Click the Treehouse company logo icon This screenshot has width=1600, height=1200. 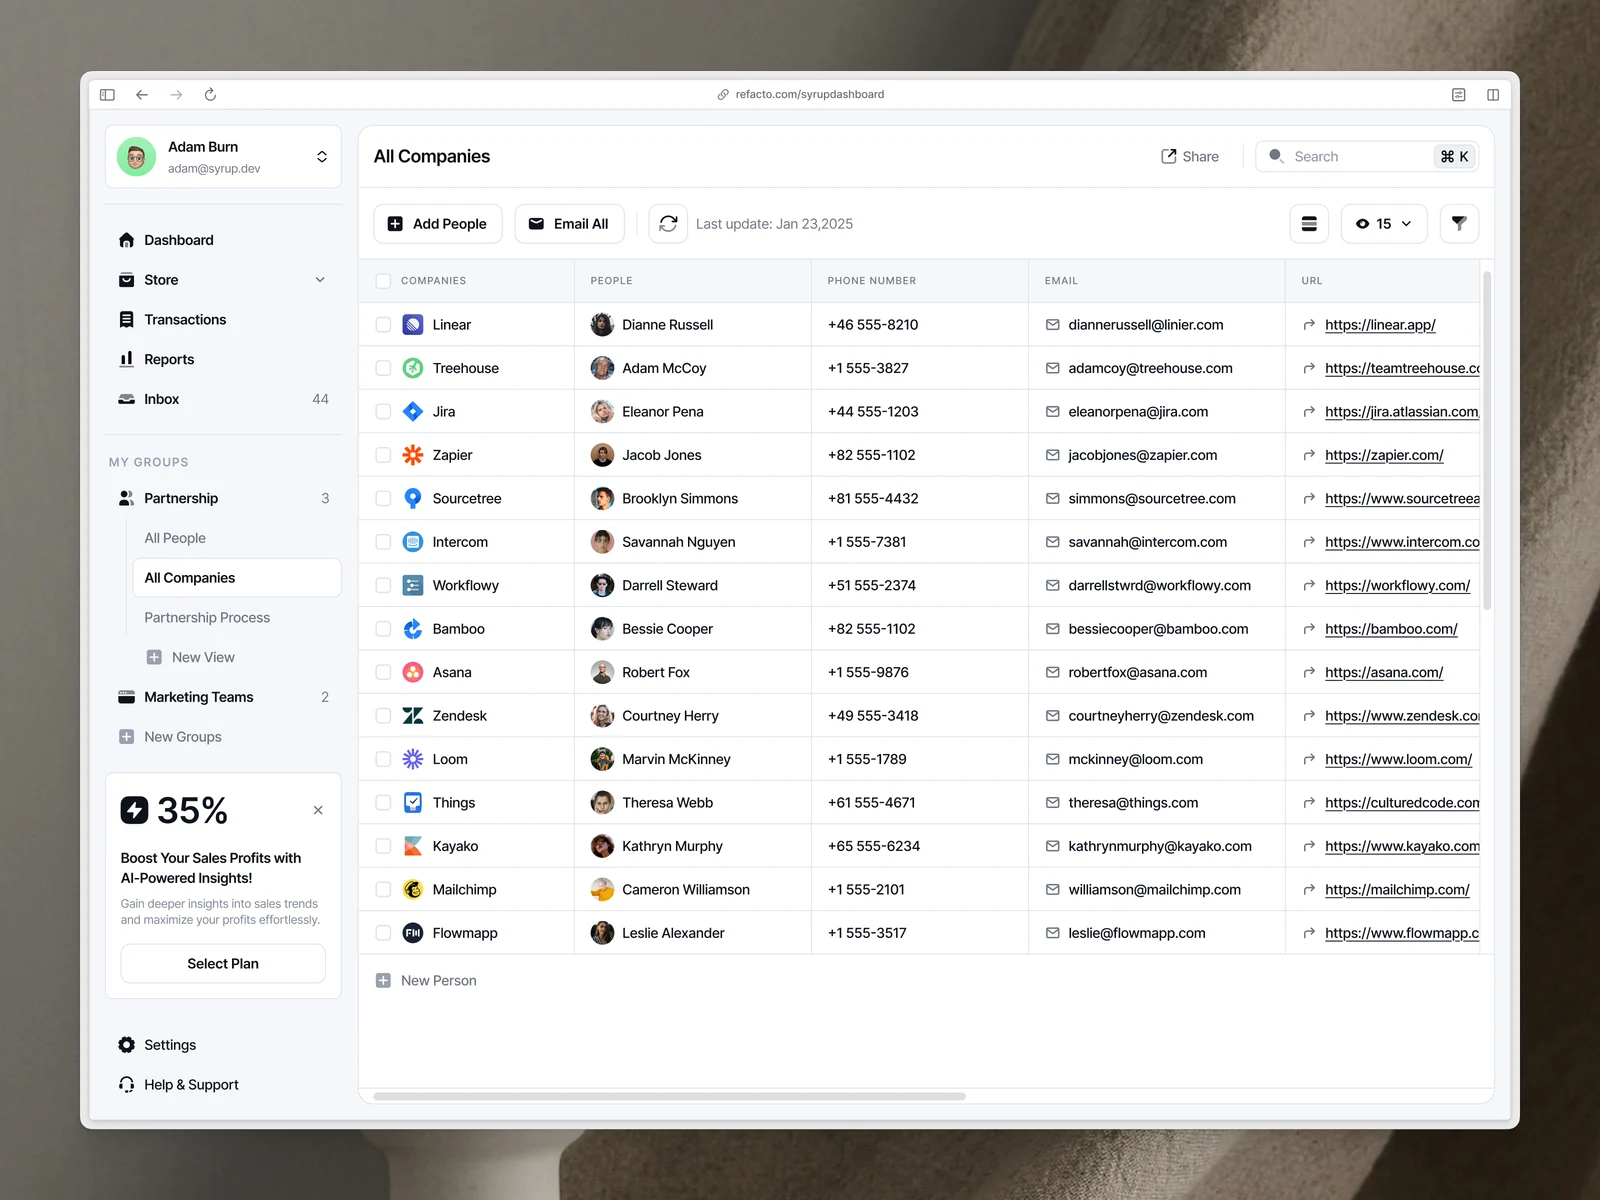point(413,368)
